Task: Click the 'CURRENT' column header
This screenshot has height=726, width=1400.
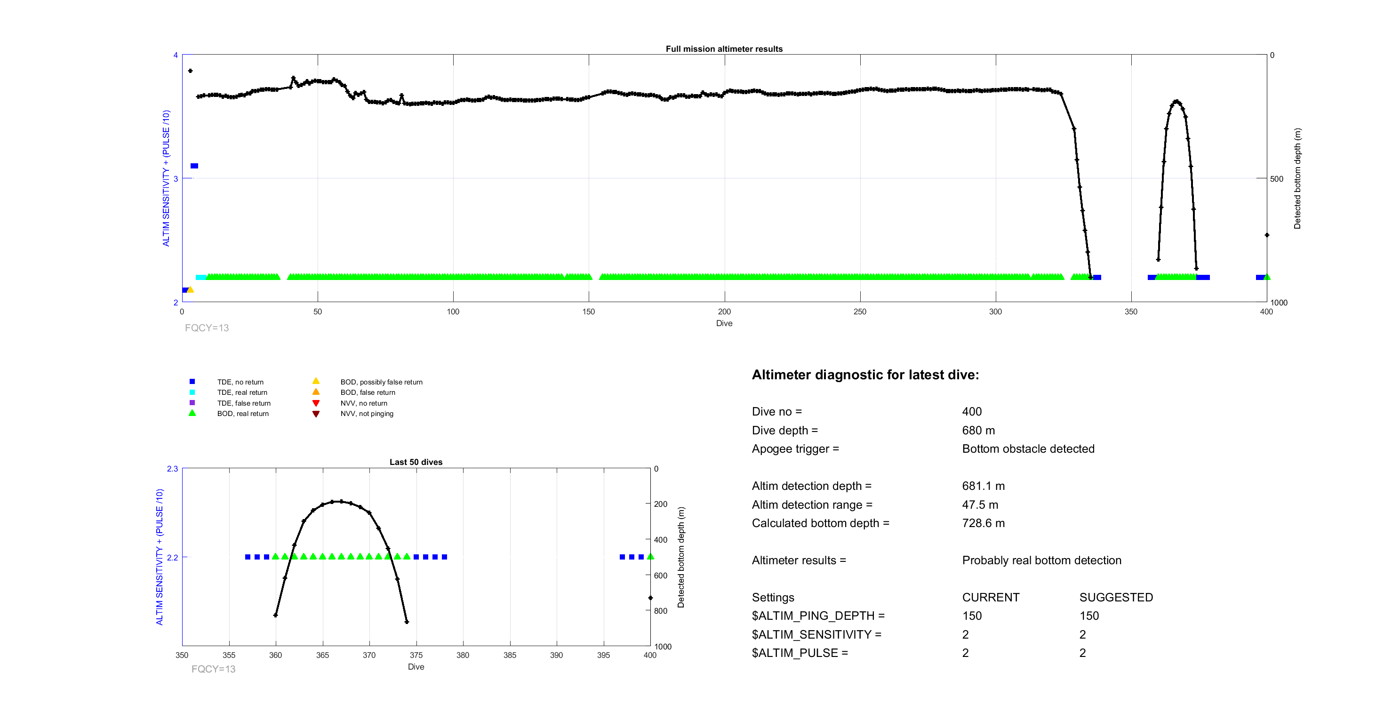Action: [991, 597]
